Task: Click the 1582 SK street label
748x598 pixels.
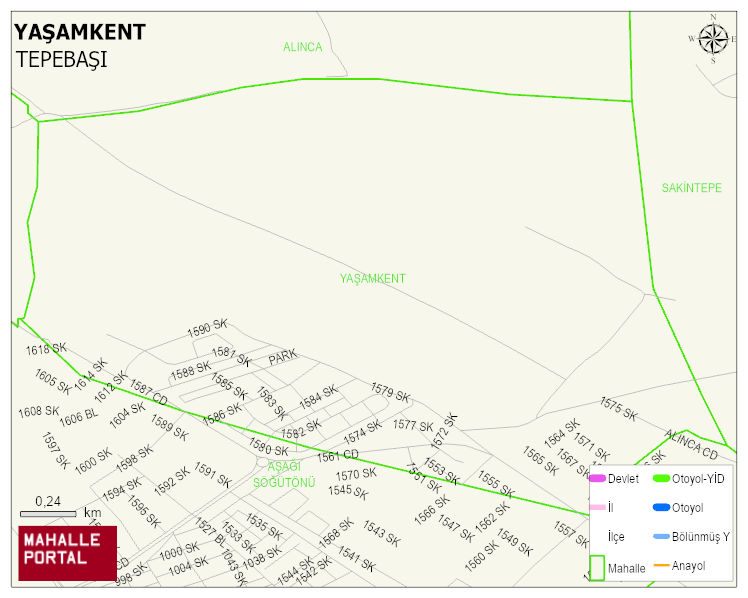Action: (301, 429)
